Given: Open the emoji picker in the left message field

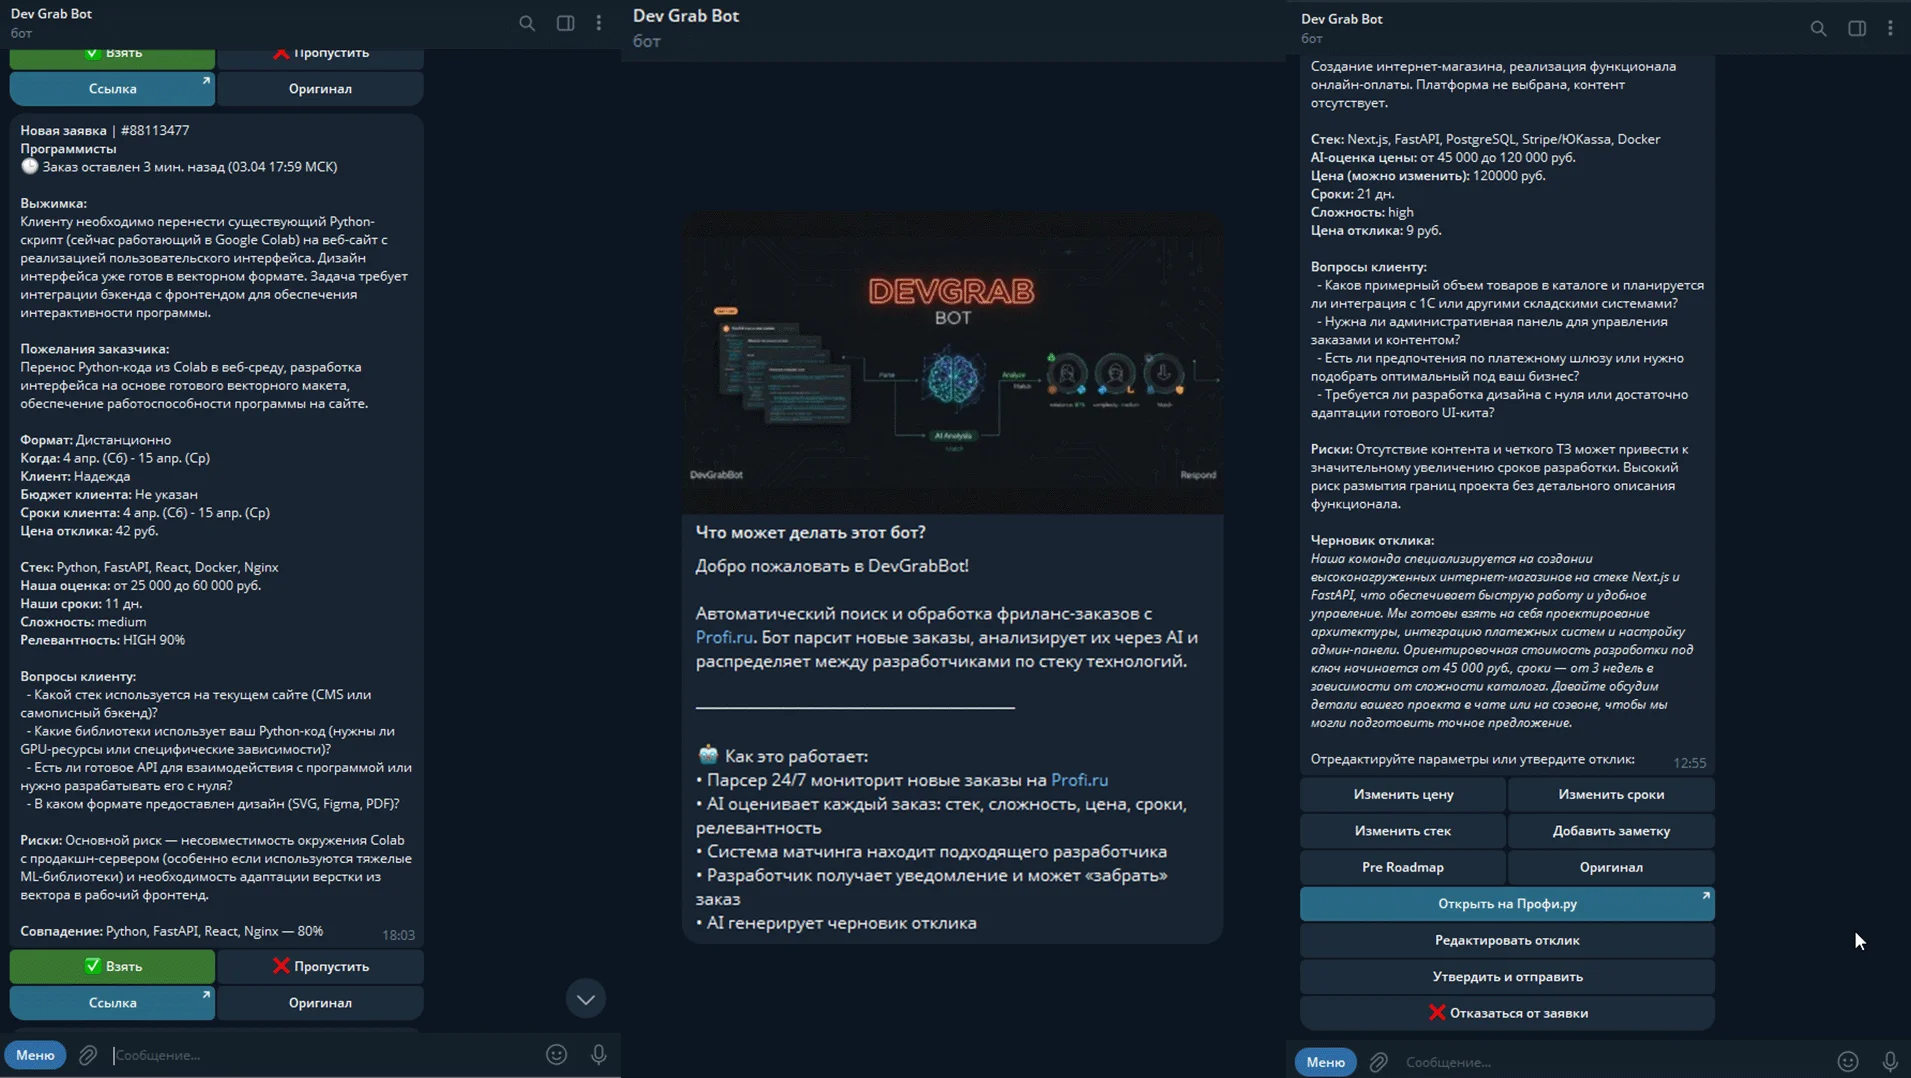Looking at the screenshot, I should tap(556, 1054).
